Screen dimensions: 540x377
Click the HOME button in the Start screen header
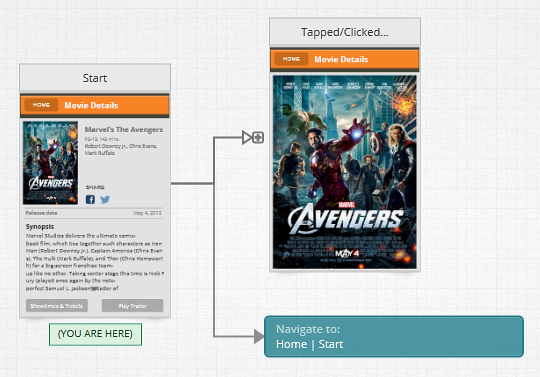tap(41, 105)
